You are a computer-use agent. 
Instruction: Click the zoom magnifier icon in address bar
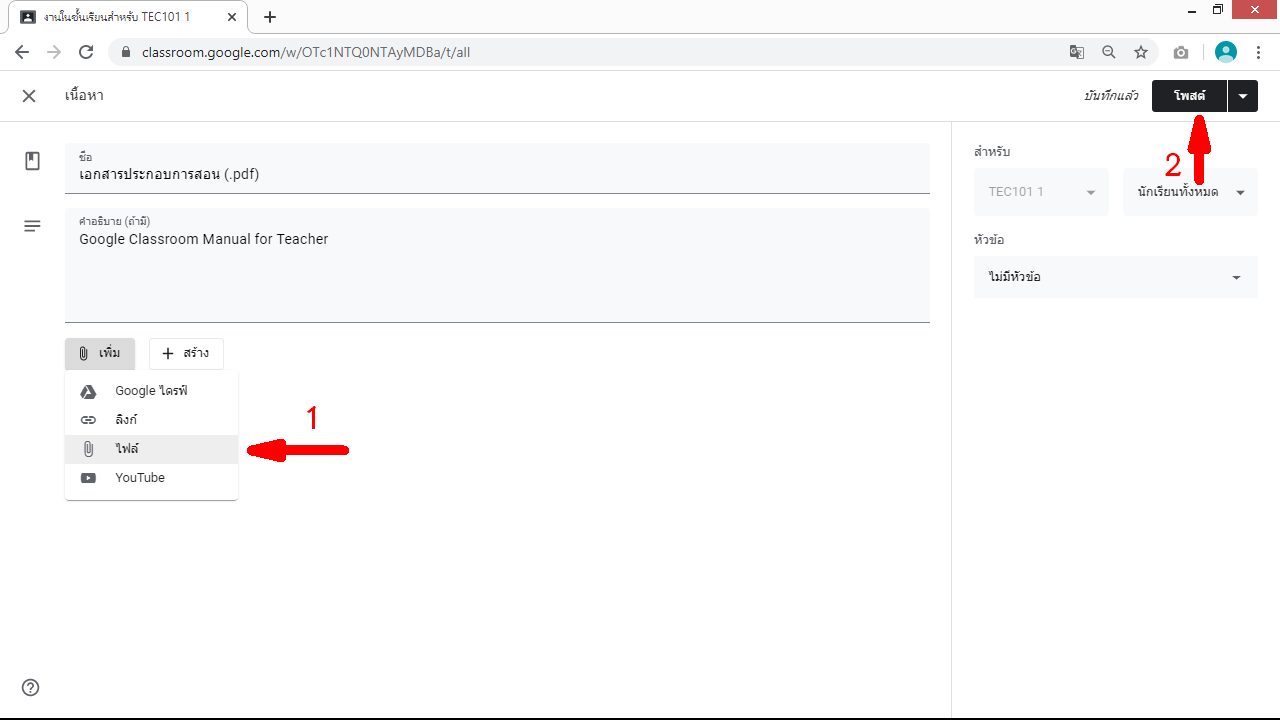point(1109,52)
